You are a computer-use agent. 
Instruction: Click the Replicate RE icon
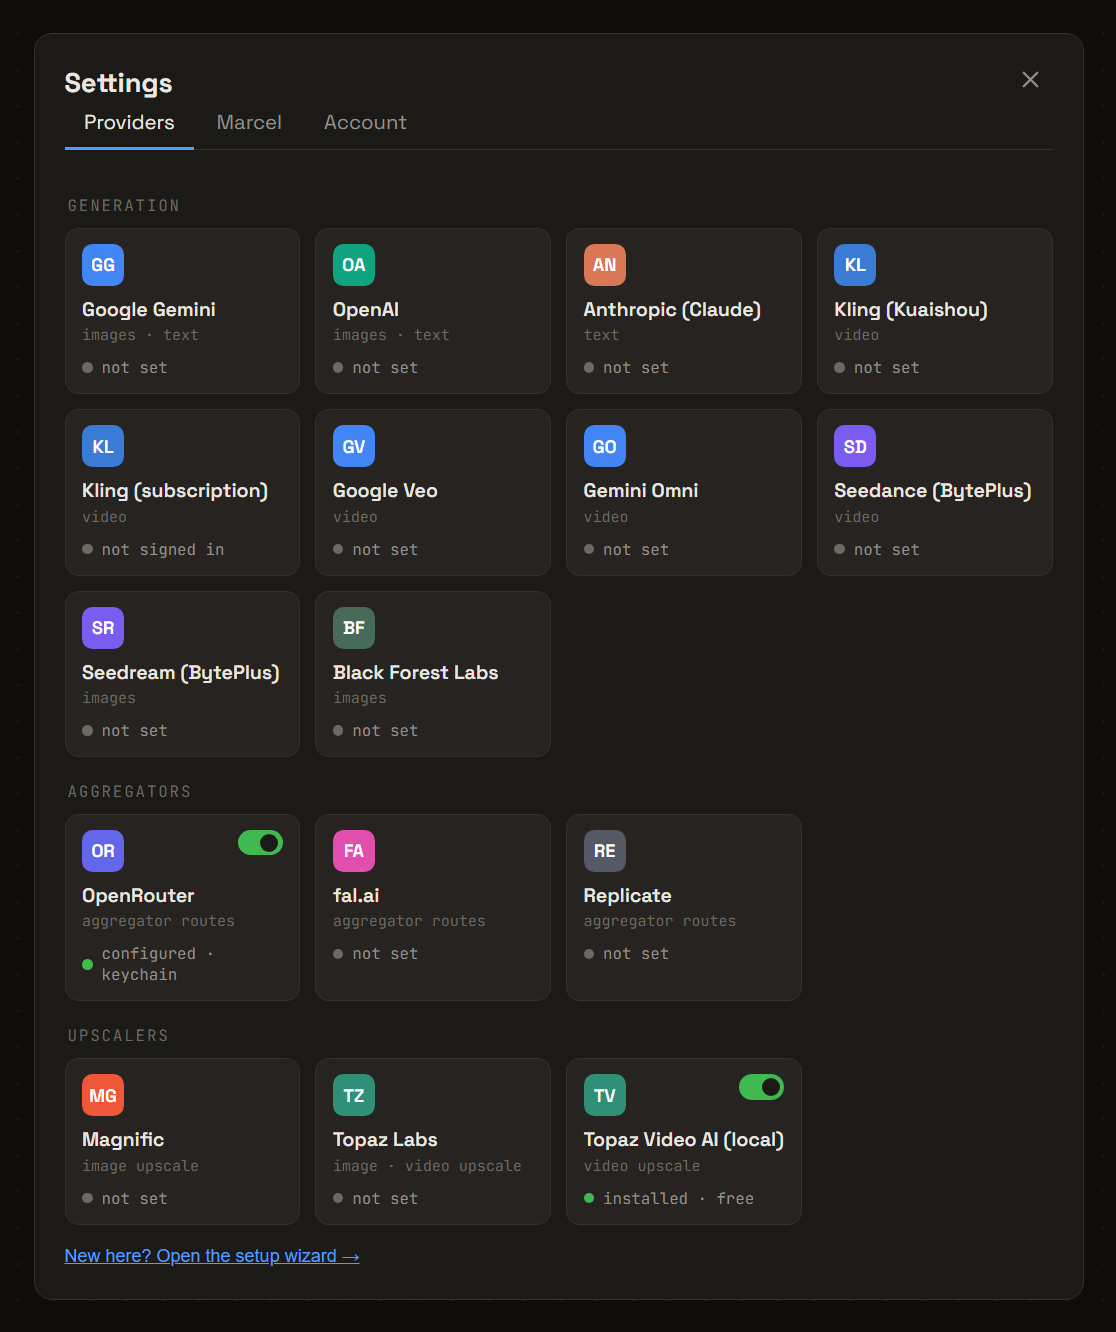[x=605, y=851]
